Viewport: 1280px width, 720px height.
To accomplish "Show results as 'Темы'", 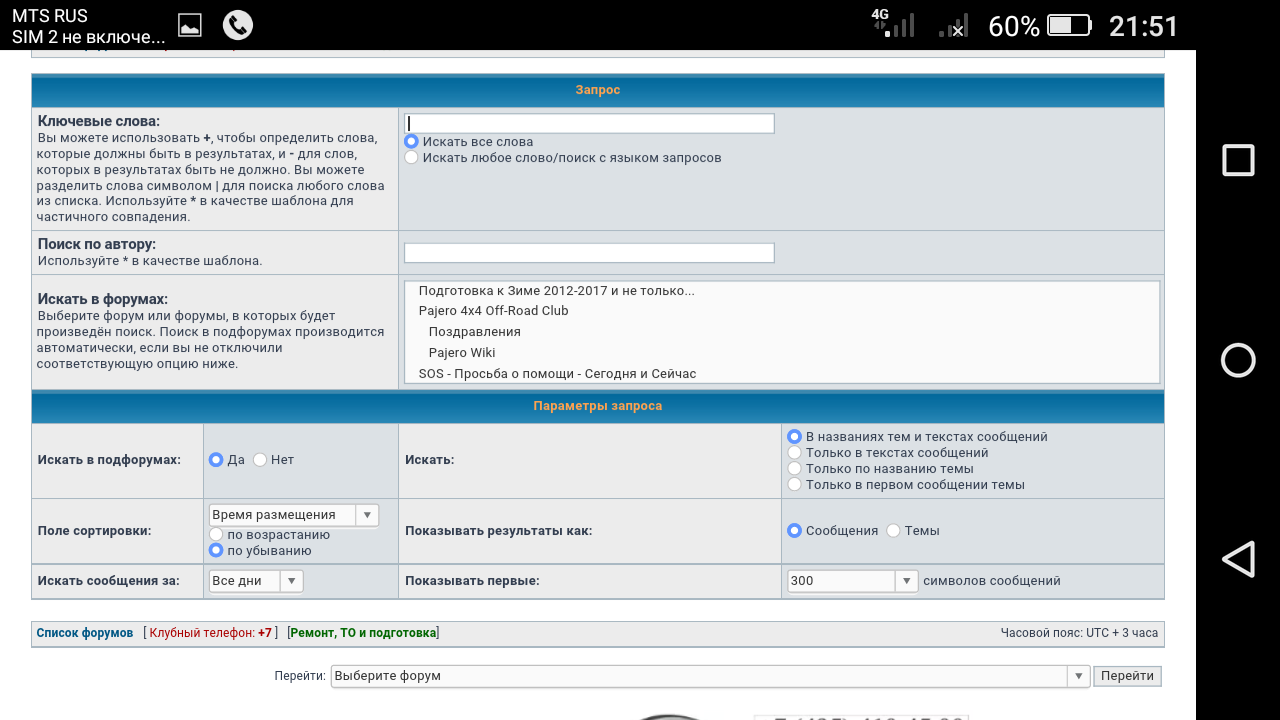I will (894, 531).
